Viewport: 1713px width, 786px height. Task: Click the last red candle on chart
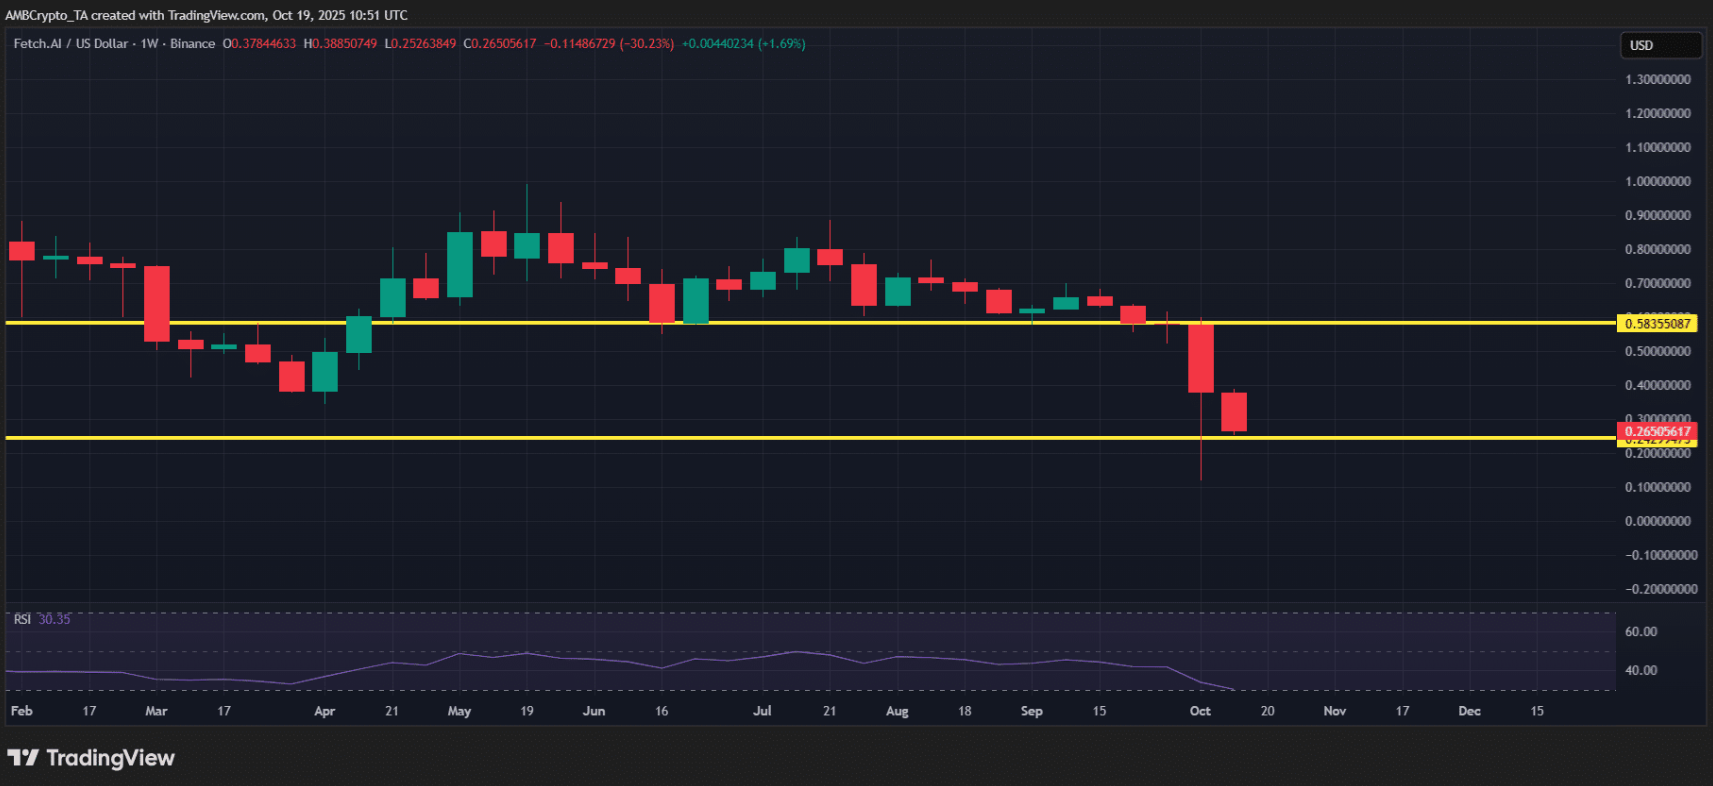[x=1234, y=411]
